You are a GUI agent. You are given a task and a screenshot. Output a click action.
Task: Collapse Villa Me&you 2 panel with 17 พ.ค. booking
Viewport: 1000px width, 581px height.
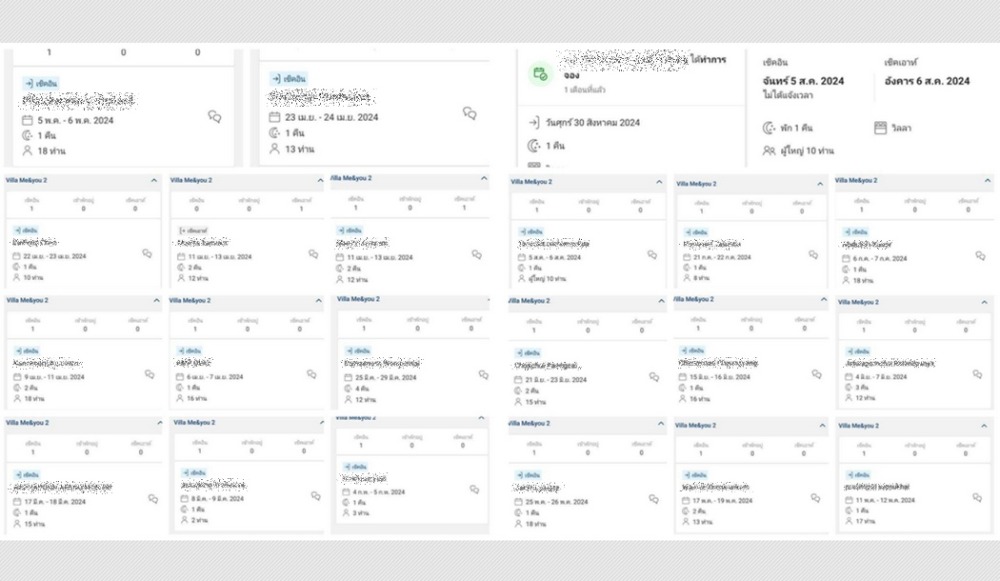822,425
